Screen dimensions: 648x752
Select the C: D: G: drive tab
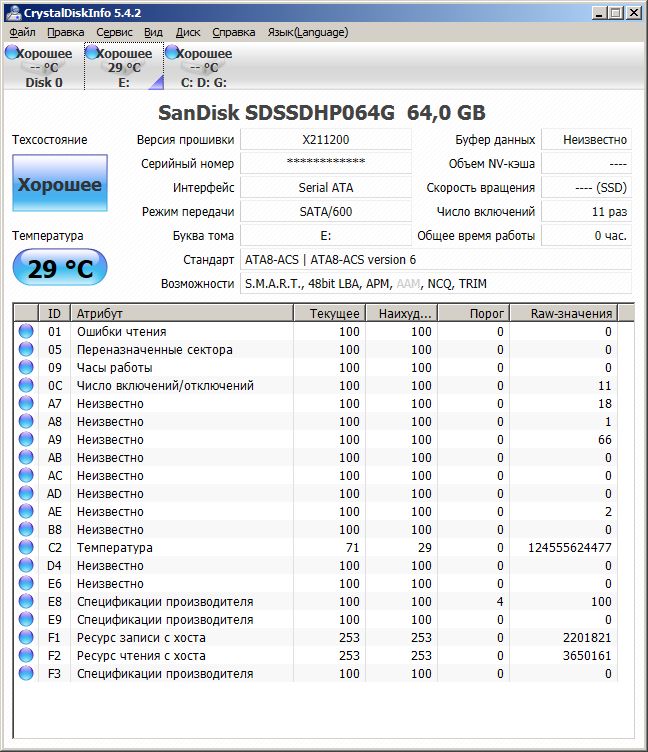point(204,67)
